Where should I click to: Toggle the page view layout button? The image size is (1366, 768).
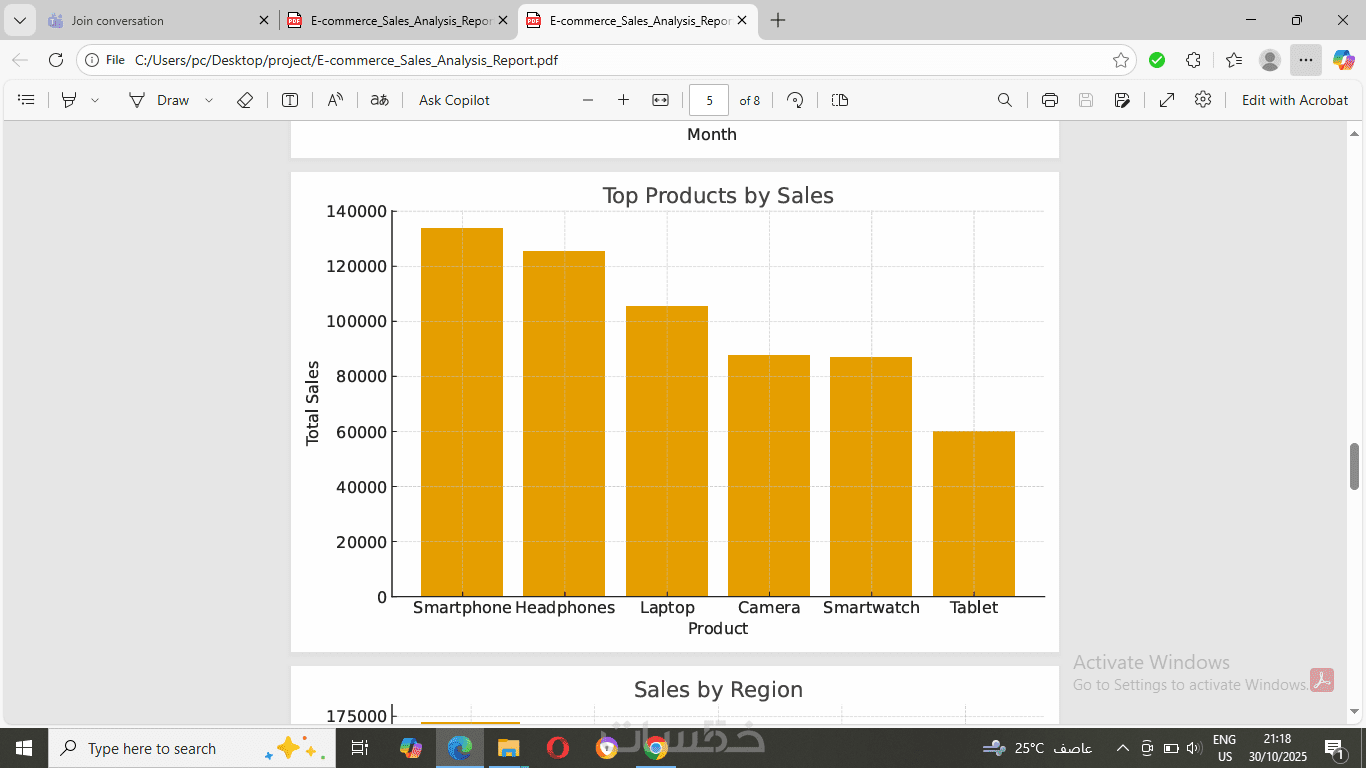click(840, 100)
